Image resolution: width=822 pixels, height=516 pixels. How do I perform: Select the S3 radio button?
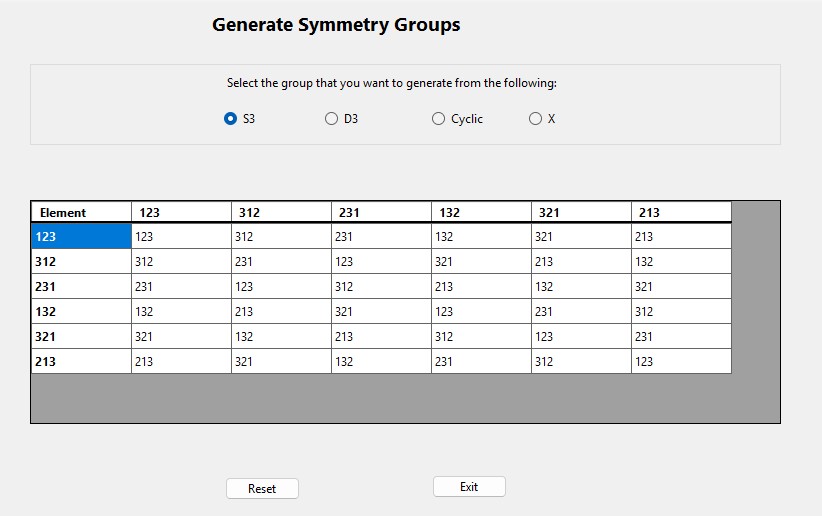pyautogui.click(x=239, y=119)
